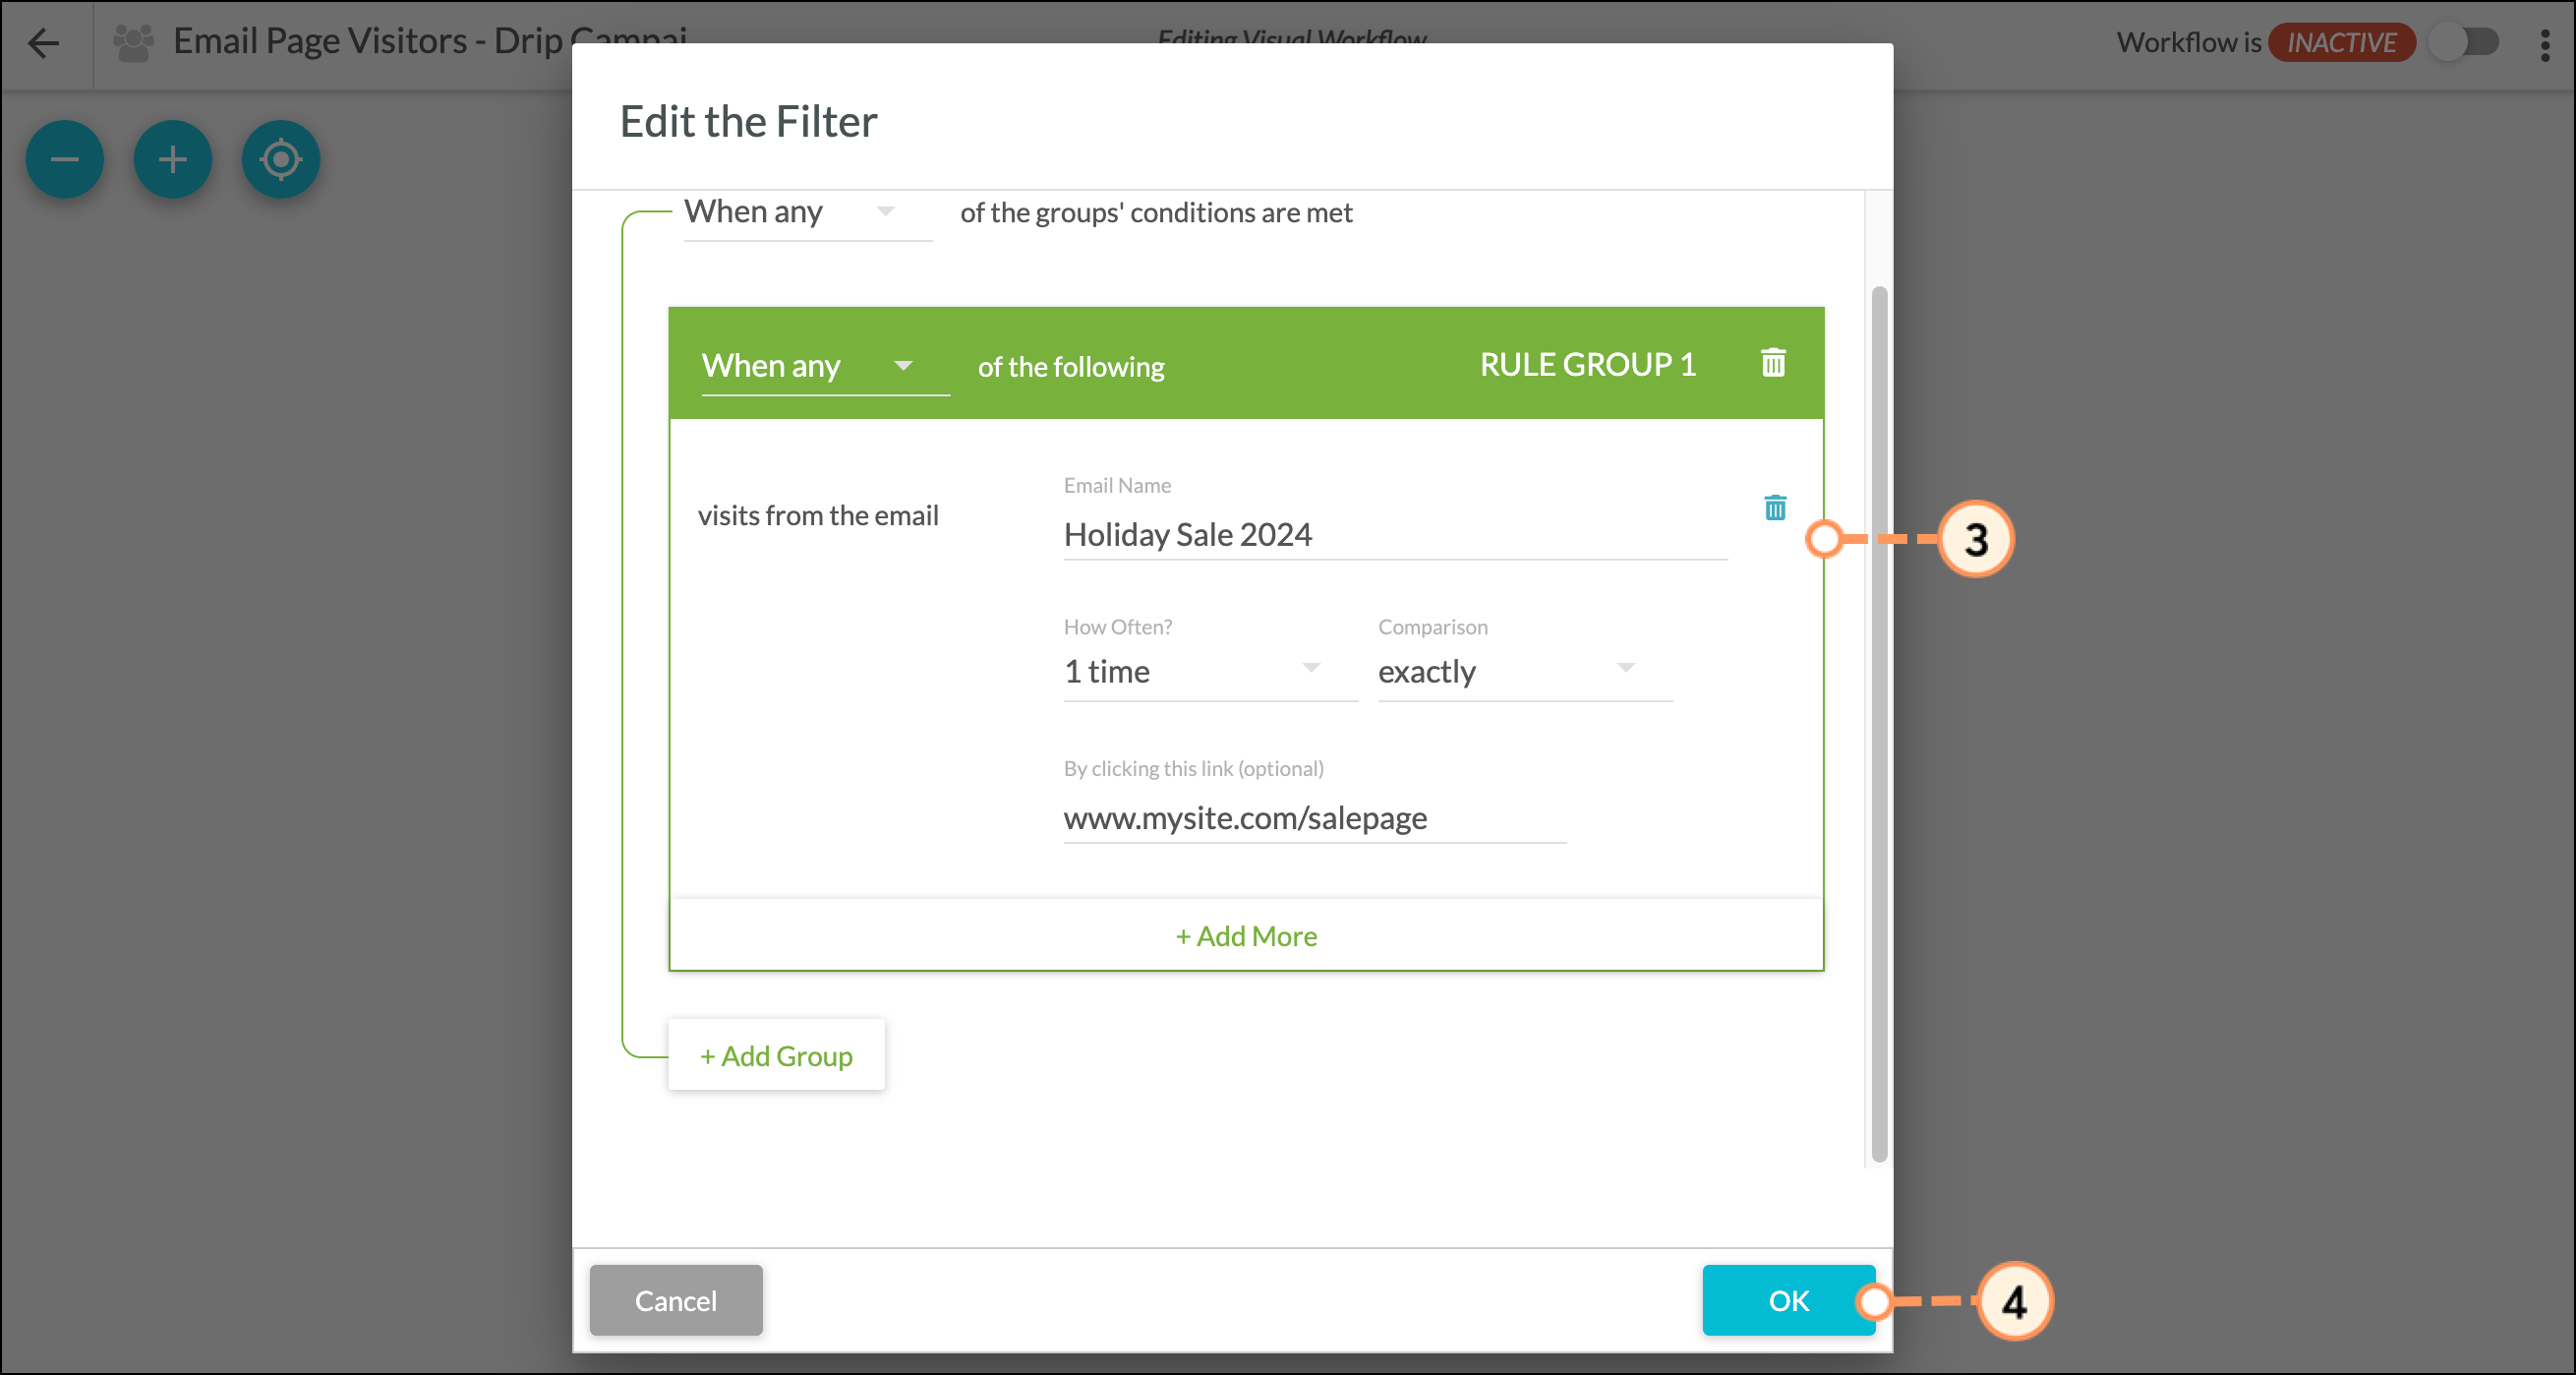
Task: Confirm the filter with OK
Action: point(1788,1300)
